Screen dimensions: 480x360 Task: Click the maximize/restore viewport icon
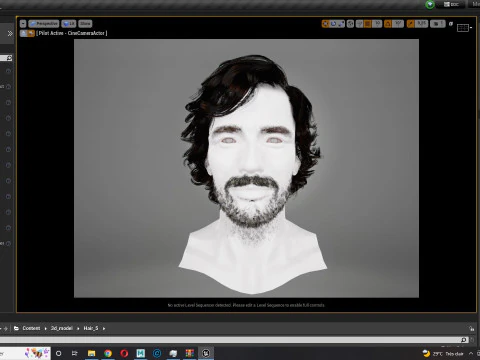click(x=451, y=24)
